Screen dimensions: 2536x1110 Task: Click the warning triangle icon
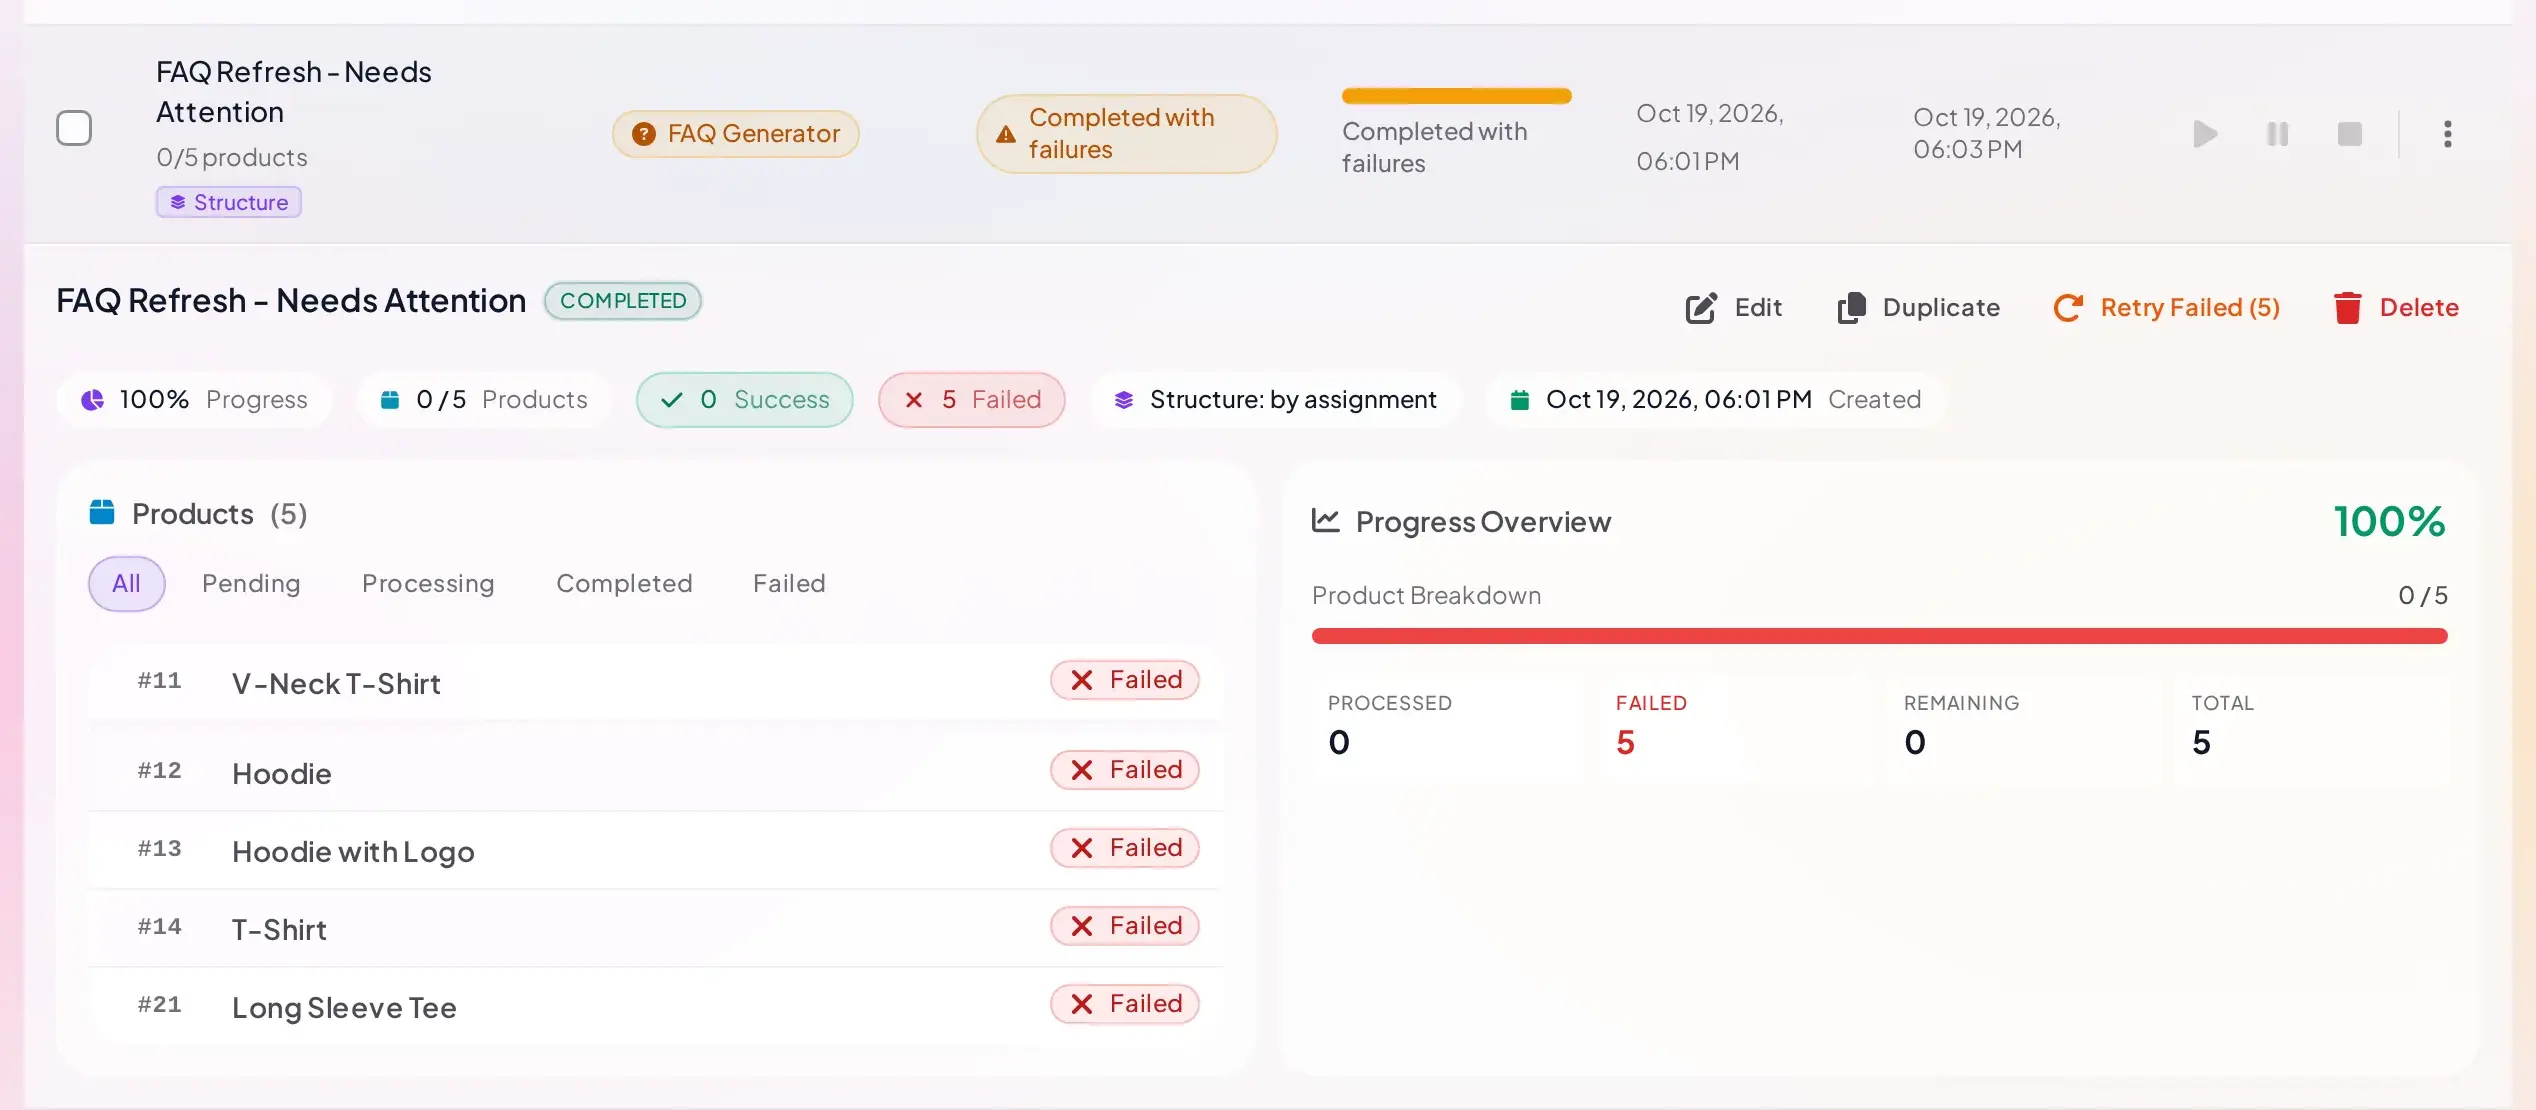1006,134
